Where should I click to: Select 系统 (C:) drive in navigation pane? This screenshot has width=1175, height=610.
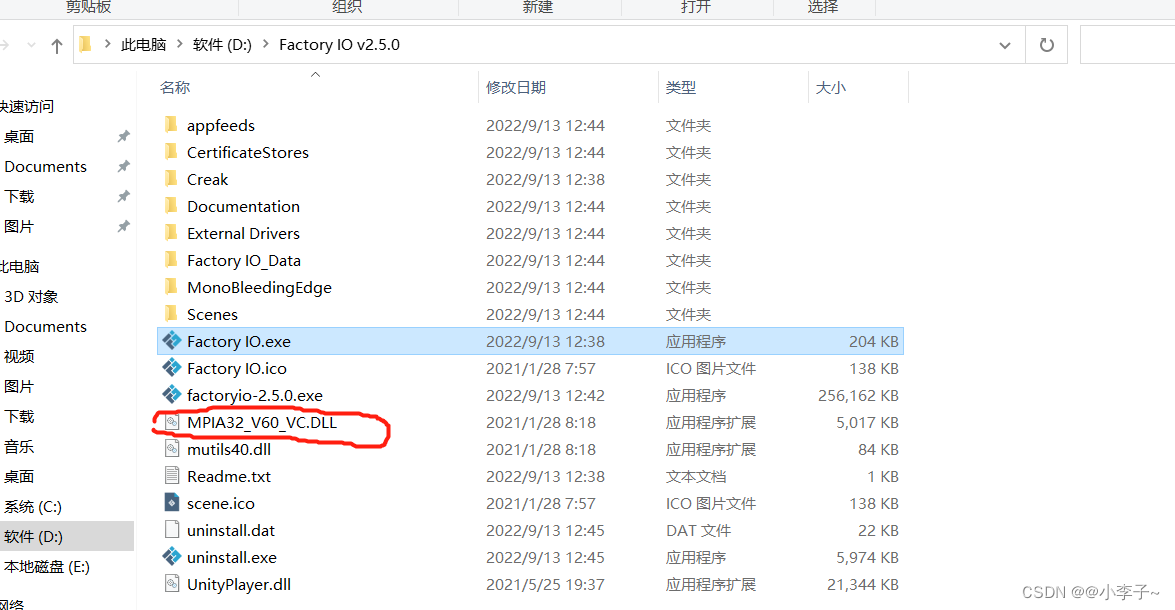point(32,507)
